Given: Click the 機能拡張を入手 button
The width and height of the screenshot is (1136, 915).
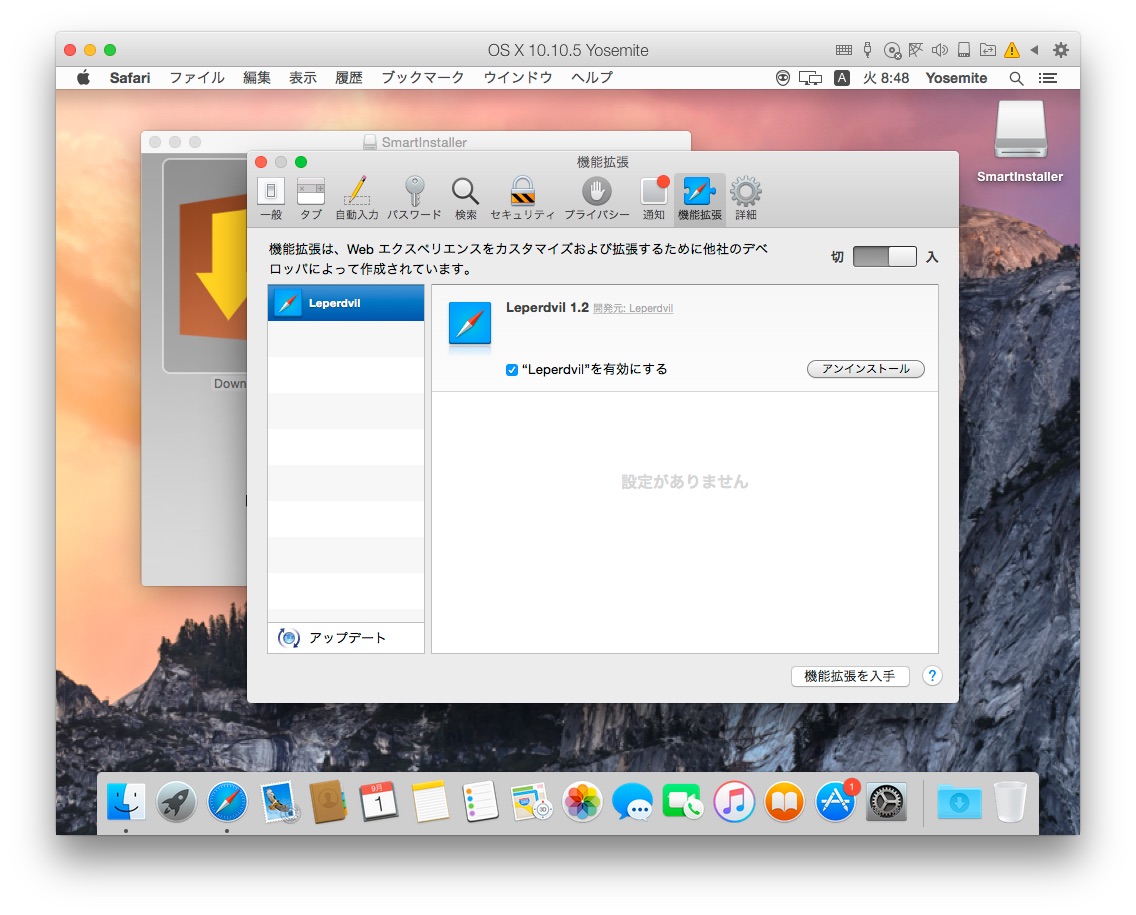Looking at the screenshot, I should pos(850,676).
